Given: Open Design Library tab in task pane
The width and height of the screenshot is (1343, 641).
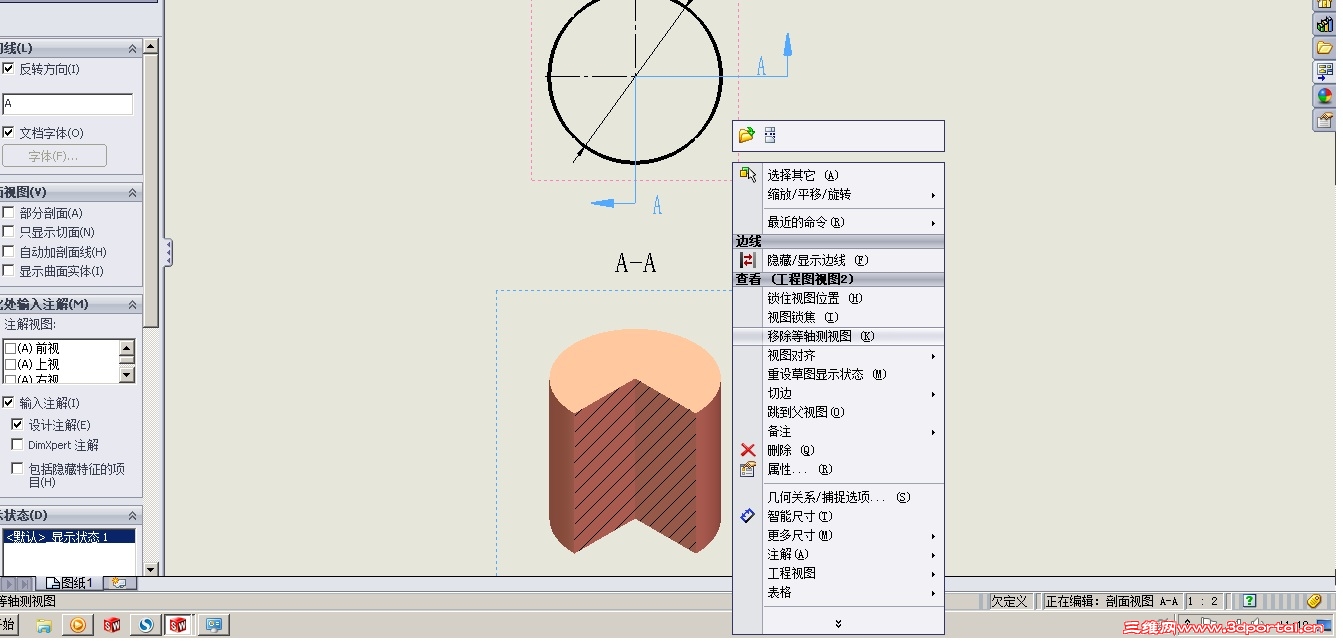Looking at the screenshot, I should point(1324,25).
